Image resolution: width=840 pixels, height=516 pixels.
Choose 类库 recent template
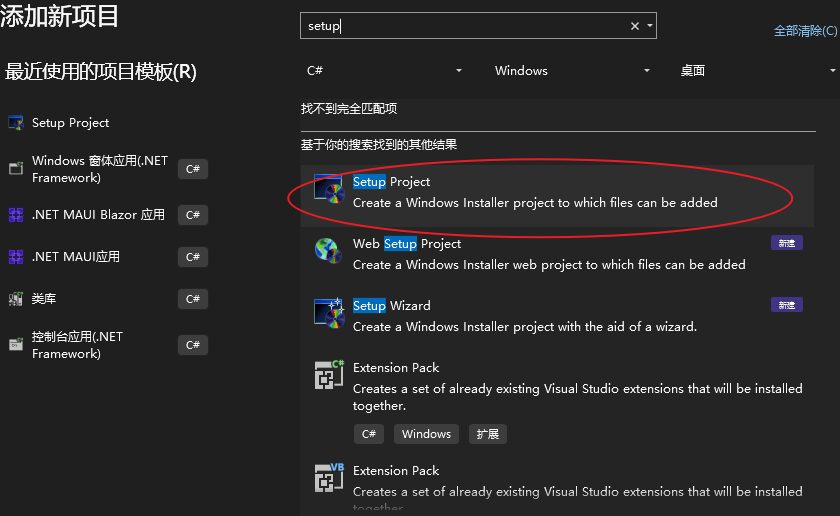point(107,298)
